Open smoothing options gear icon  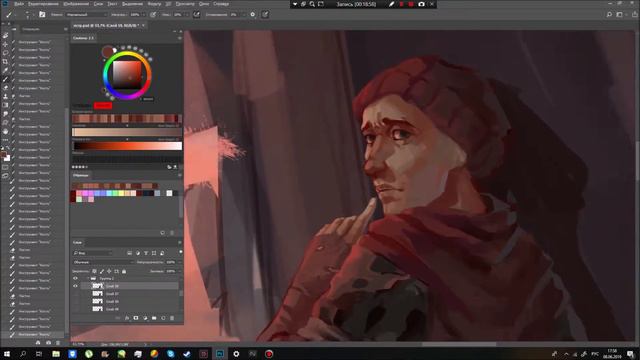pos(253,14)
